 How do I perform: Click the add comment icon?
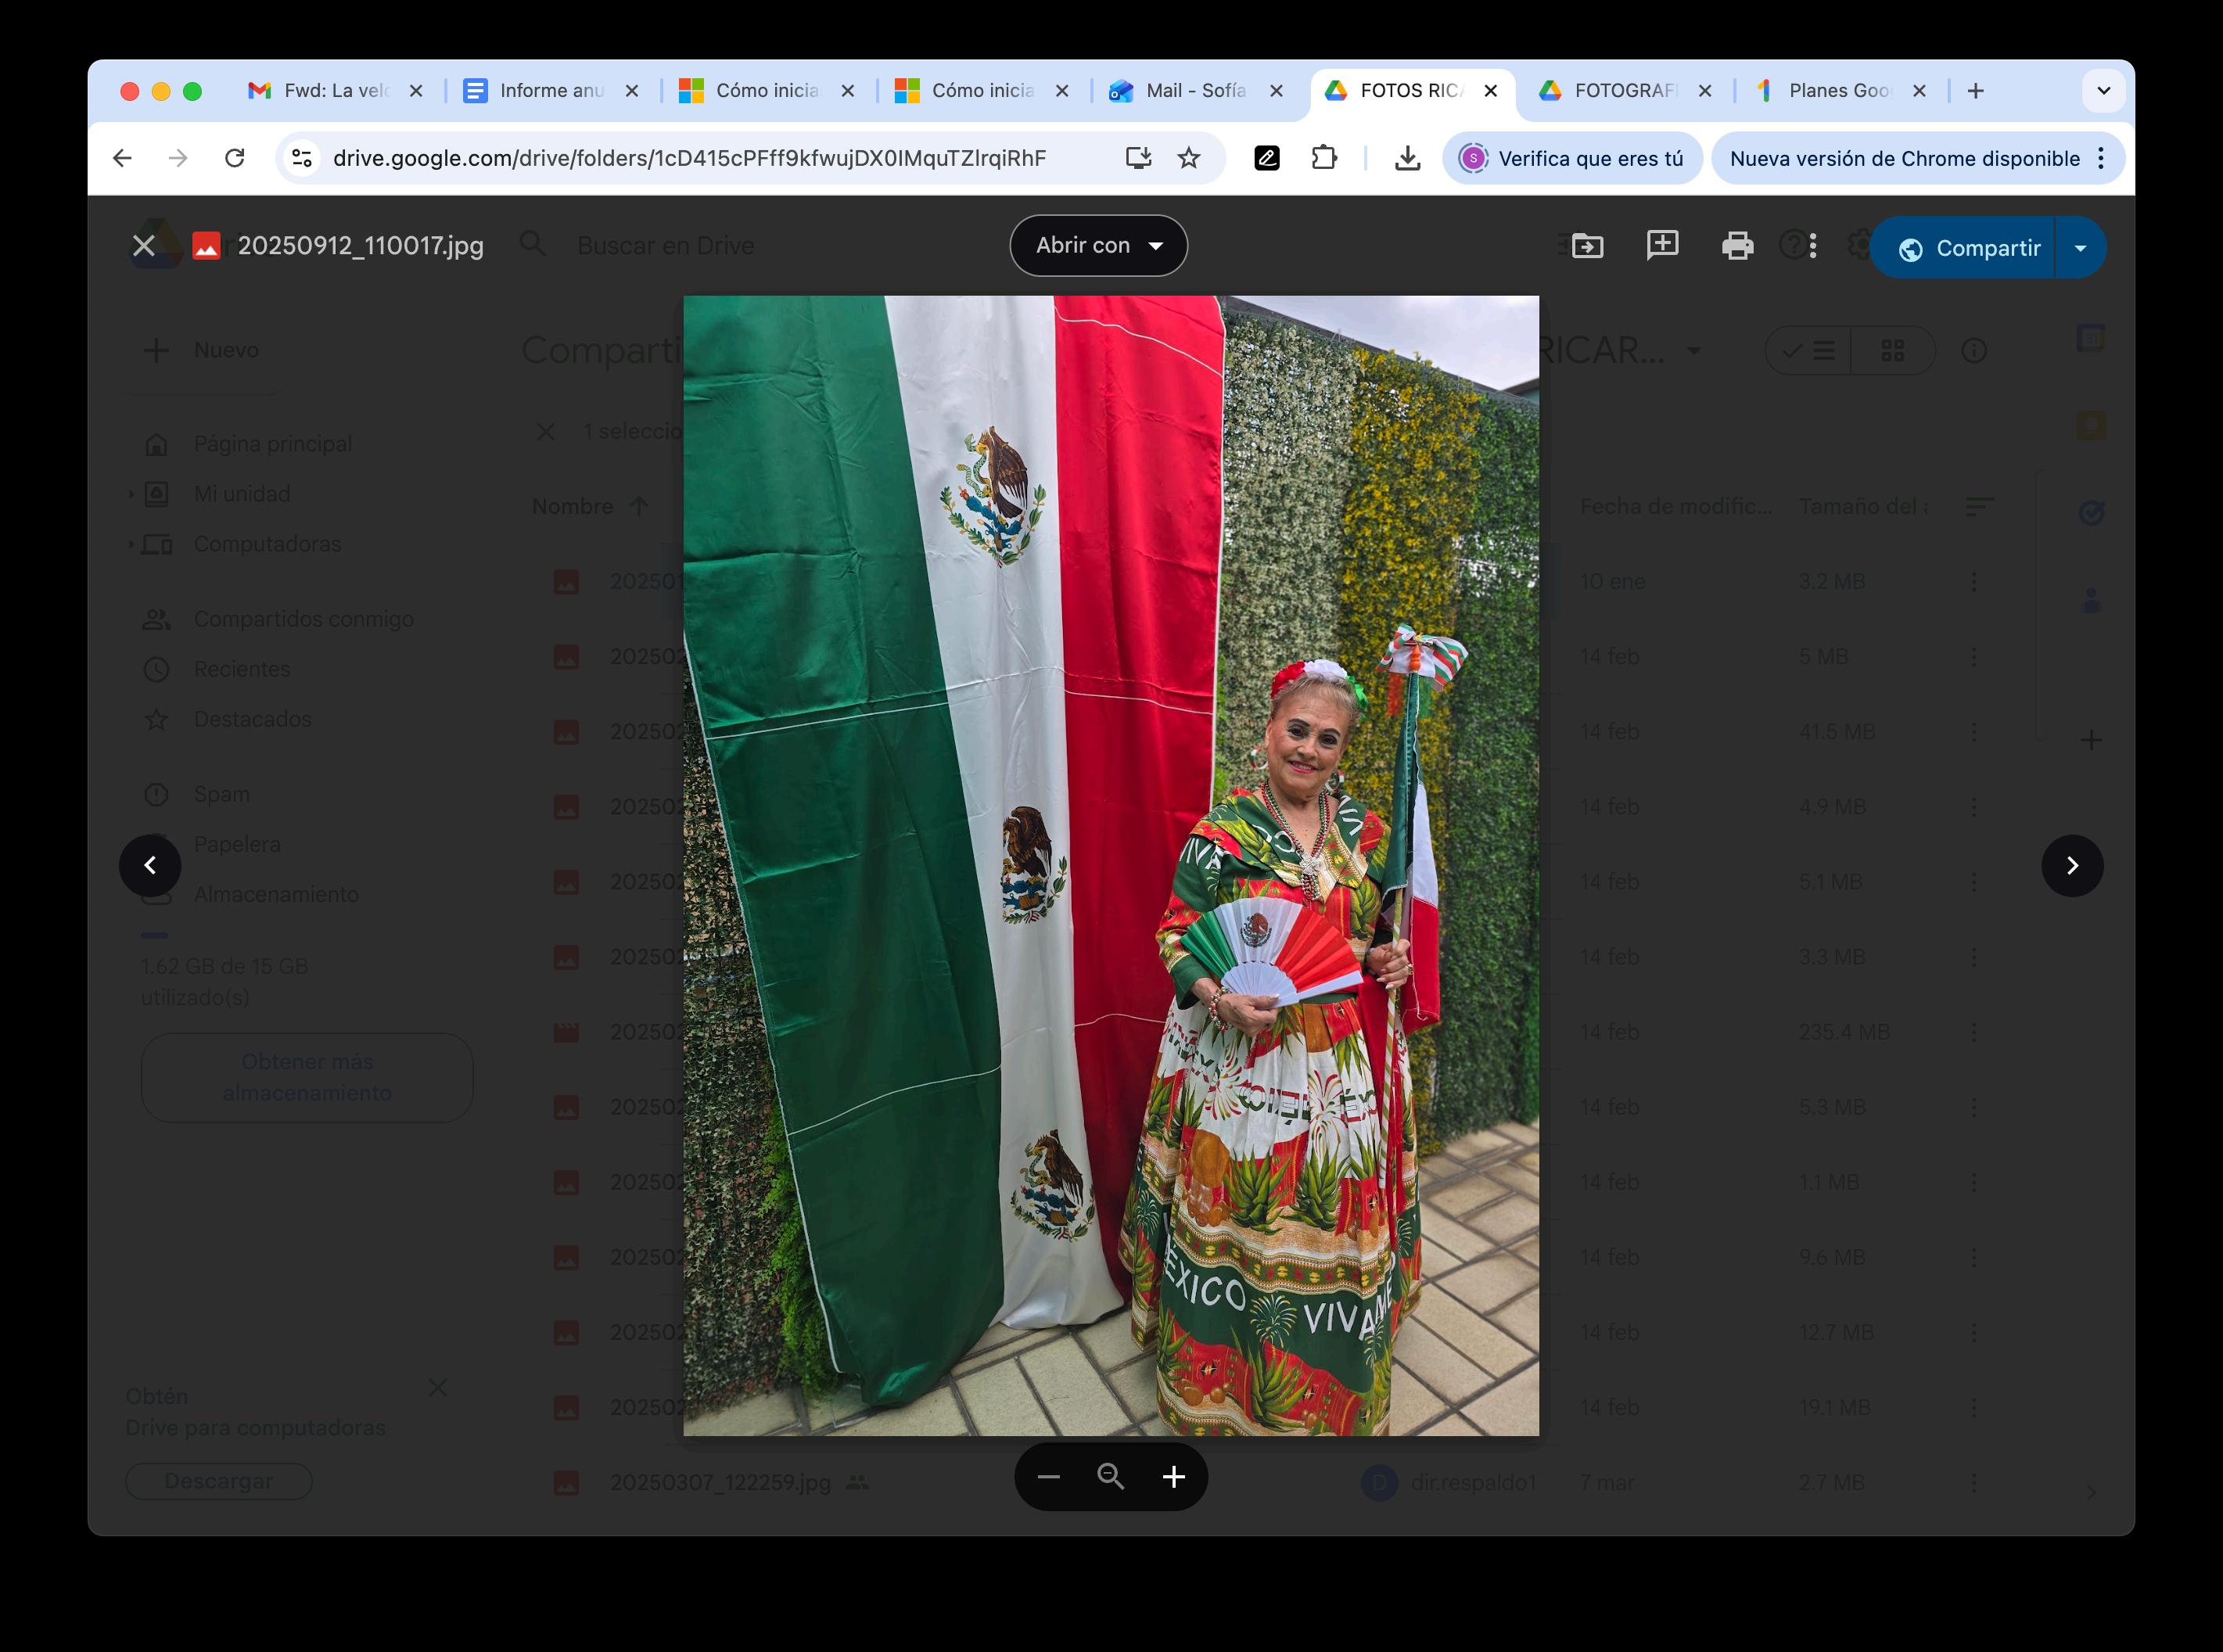click(1662, 245)
